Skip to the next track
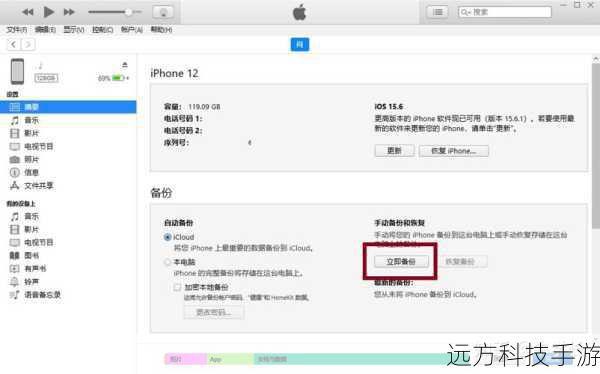Image resolution: width=600 pixels, height=374 pixels. 69,12
